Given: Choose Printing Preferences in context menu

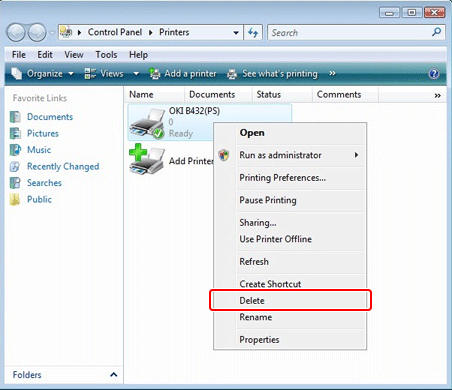Looking at the screenshot, I should pos(290,178).
